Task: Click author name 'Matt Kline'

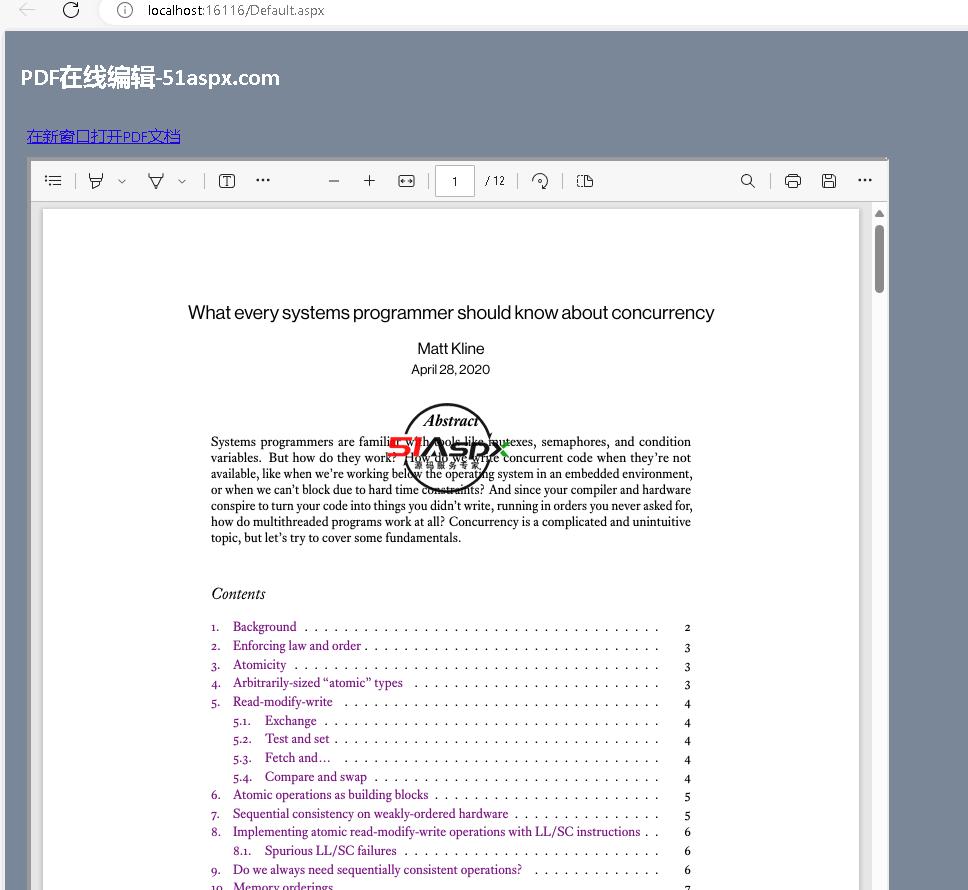Action: pyautogui.click(x=451, y=349)
